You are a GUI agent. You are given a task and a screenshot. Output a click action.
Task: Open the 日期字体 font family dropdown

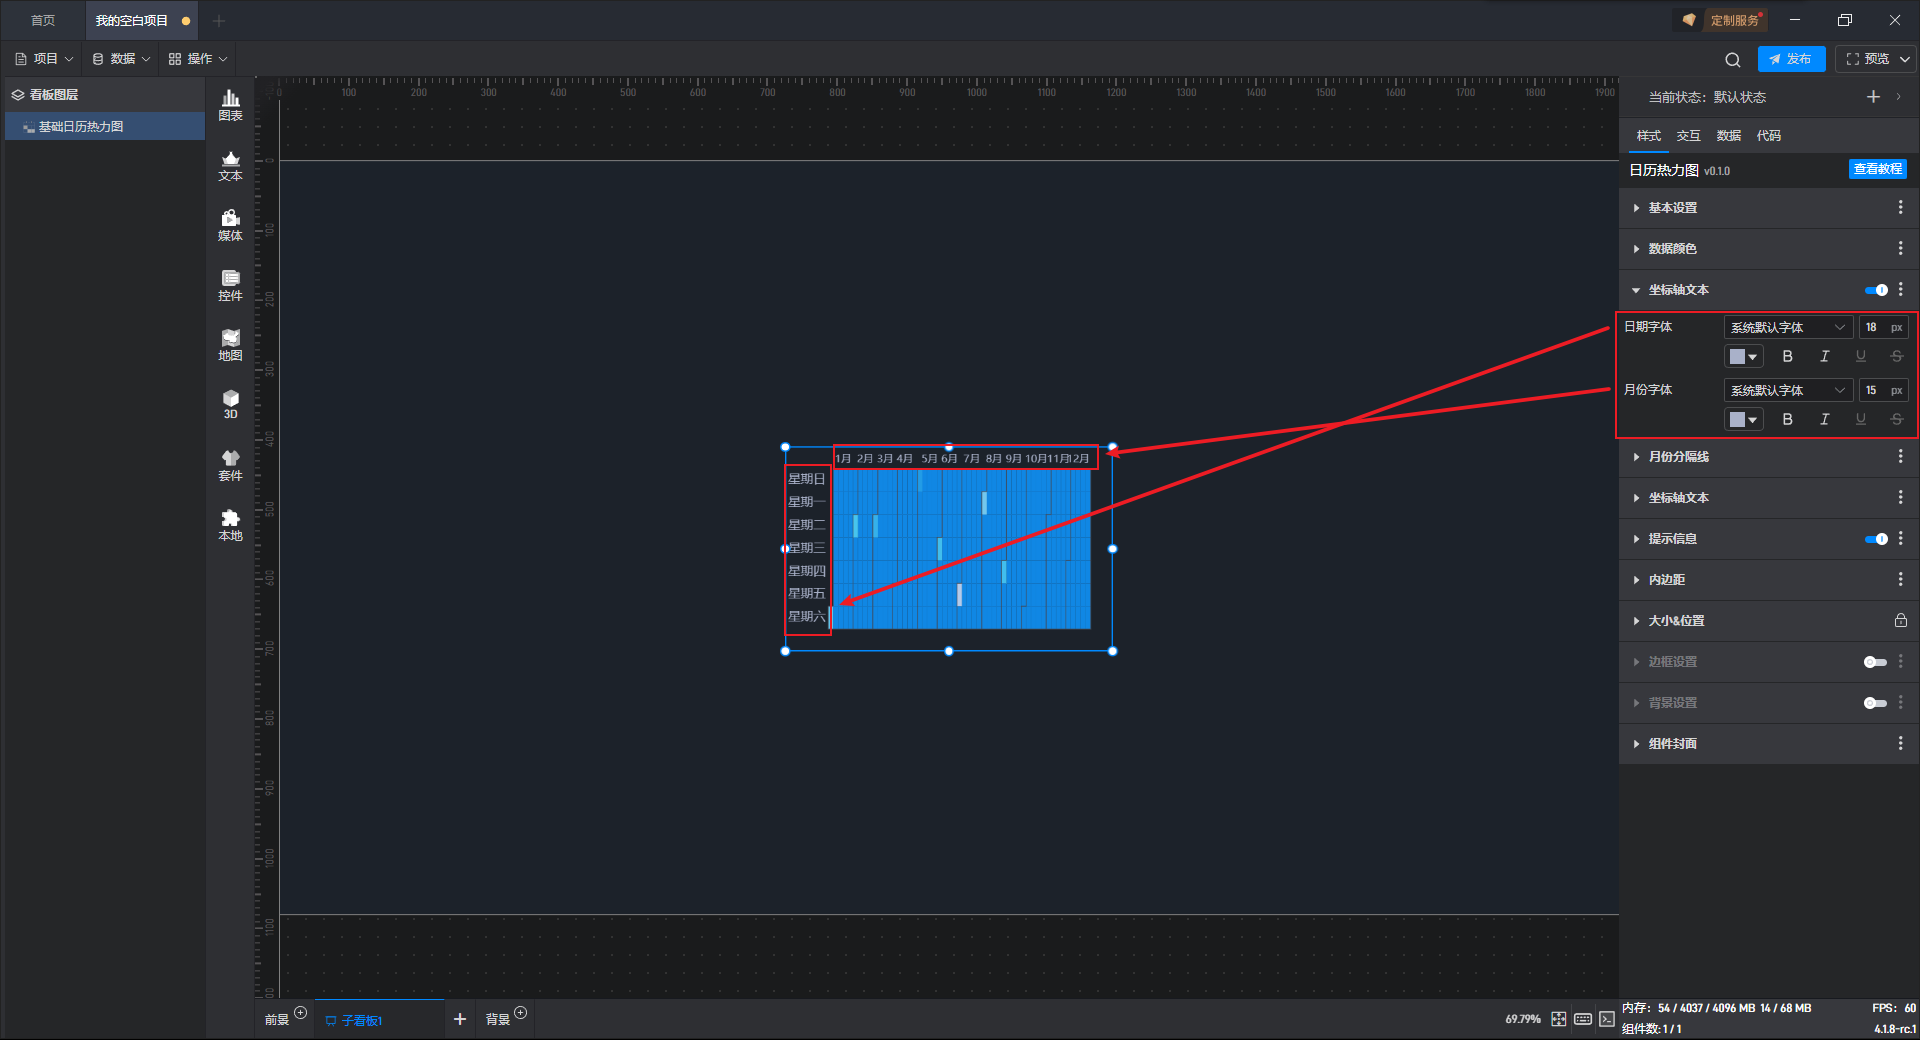pyautogui.click(x=1788, y=327)
